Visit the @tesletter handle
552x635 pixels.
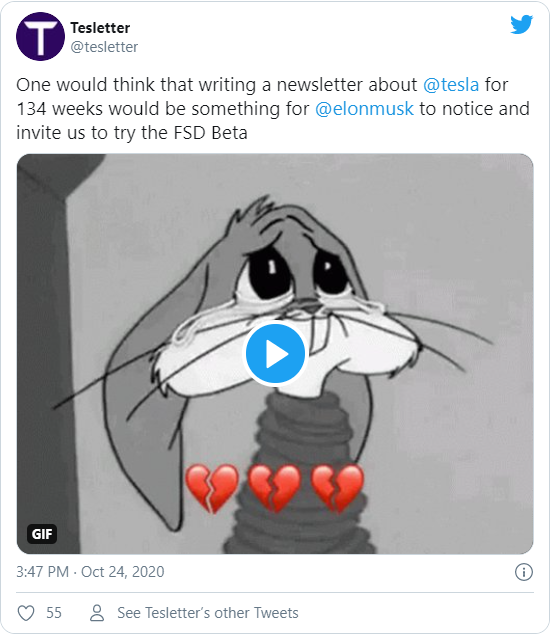coord(104,47)
